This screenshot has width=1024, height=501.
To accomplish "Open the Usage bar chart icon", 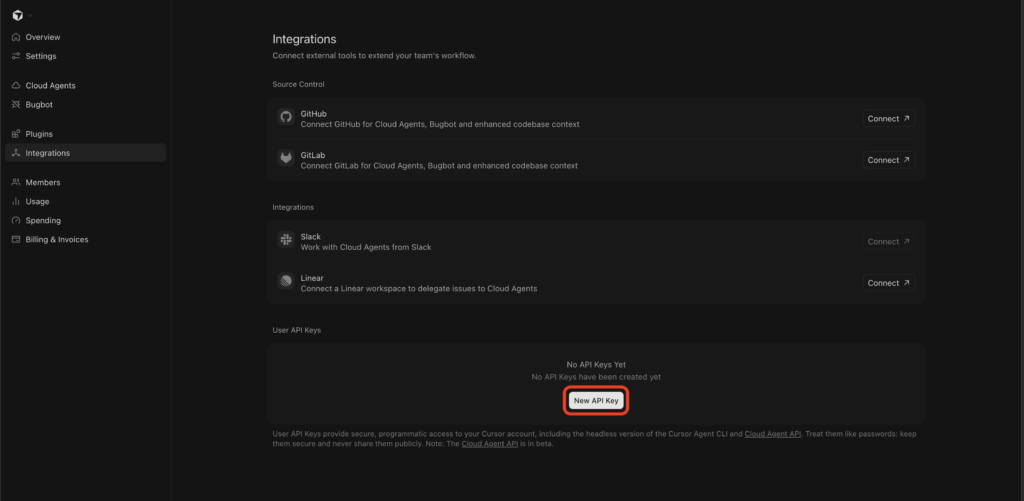I will pos(16,201).
